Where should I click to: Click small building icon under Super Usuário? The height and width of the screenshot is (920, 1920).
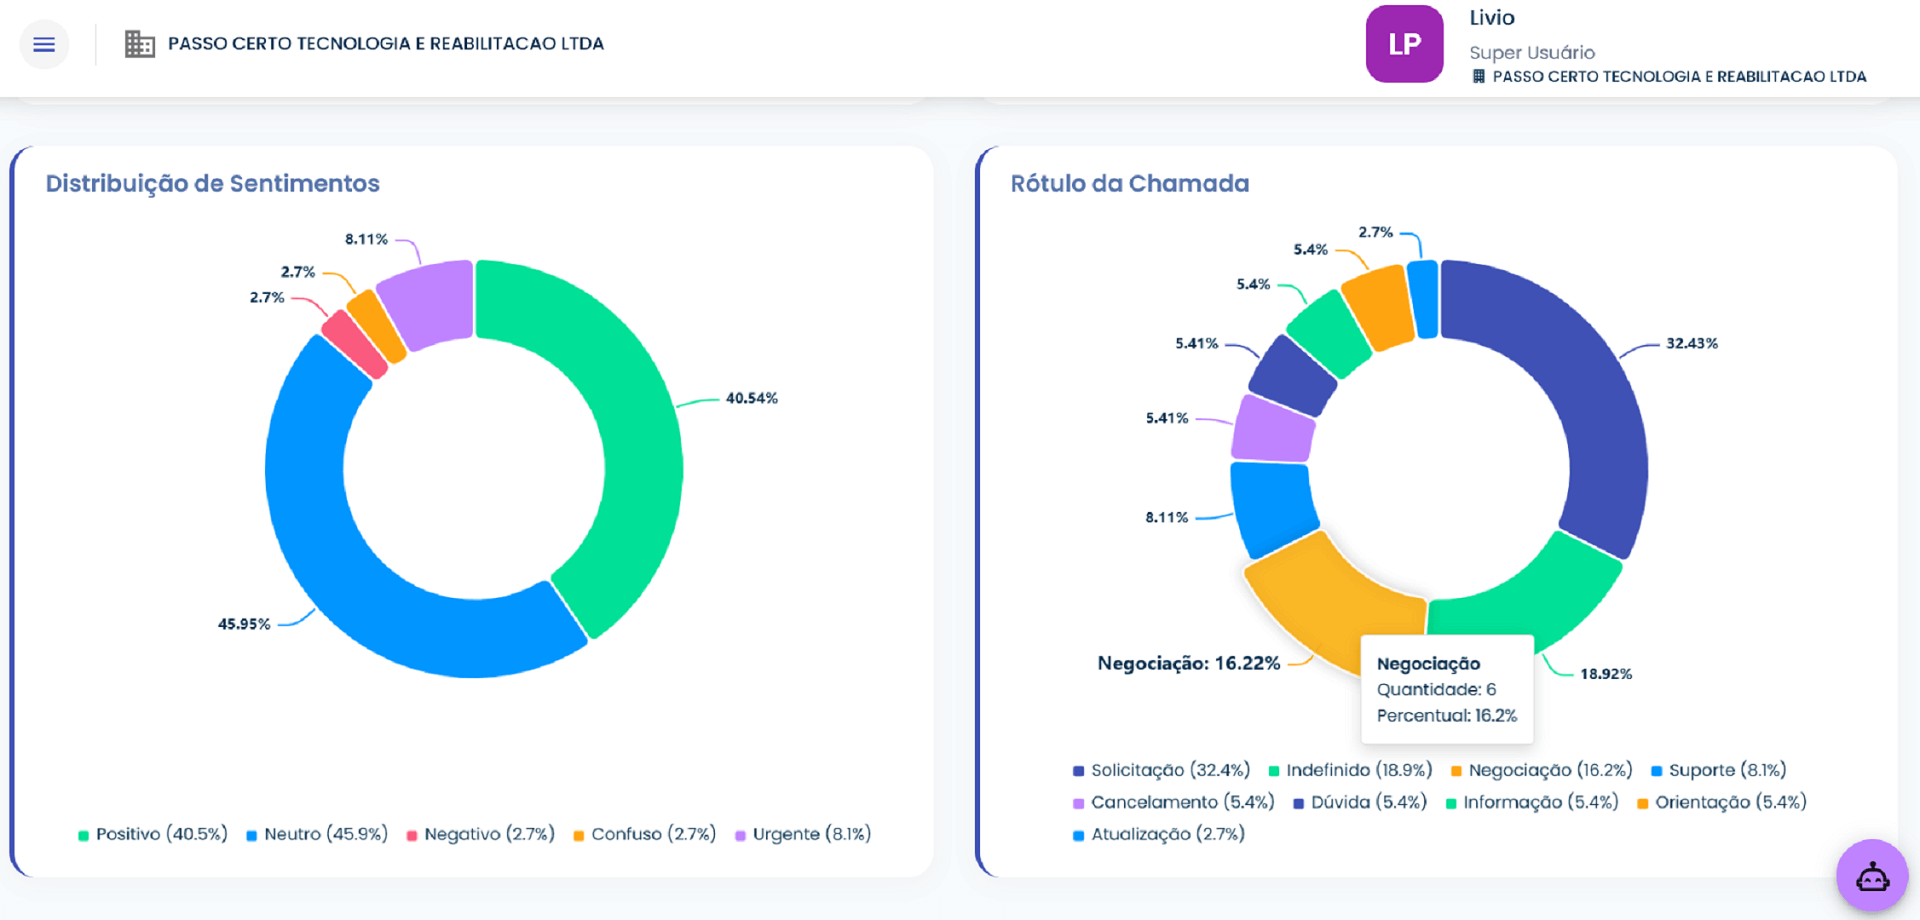[x=1478, y=77]
